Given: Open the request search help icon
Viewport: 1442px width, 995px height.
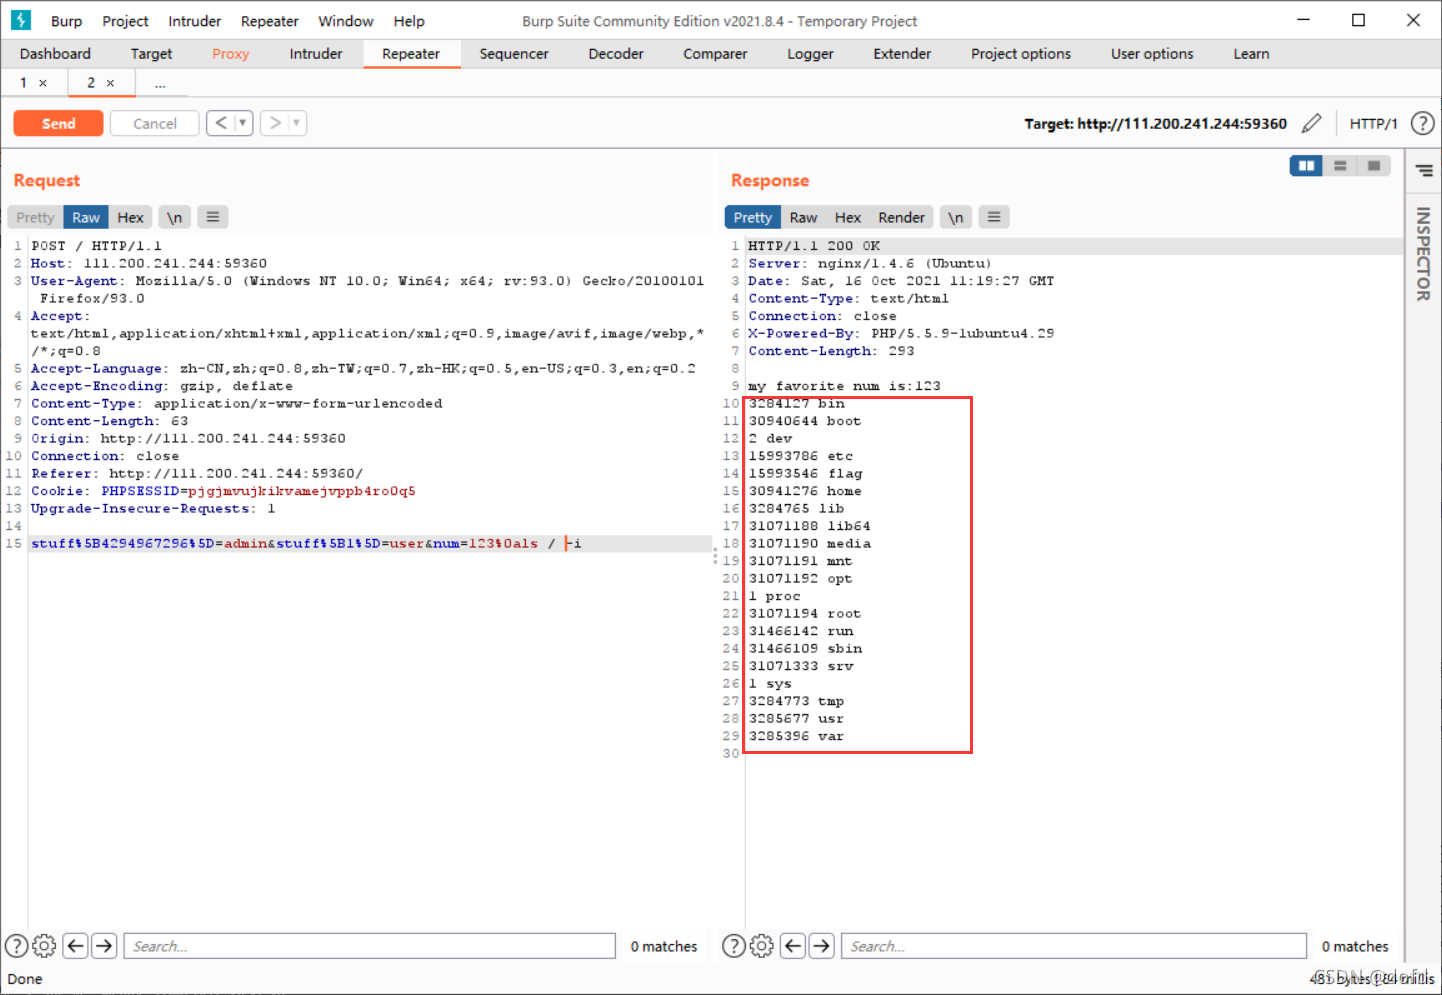Looking at the screenshot, I should 17,946.
